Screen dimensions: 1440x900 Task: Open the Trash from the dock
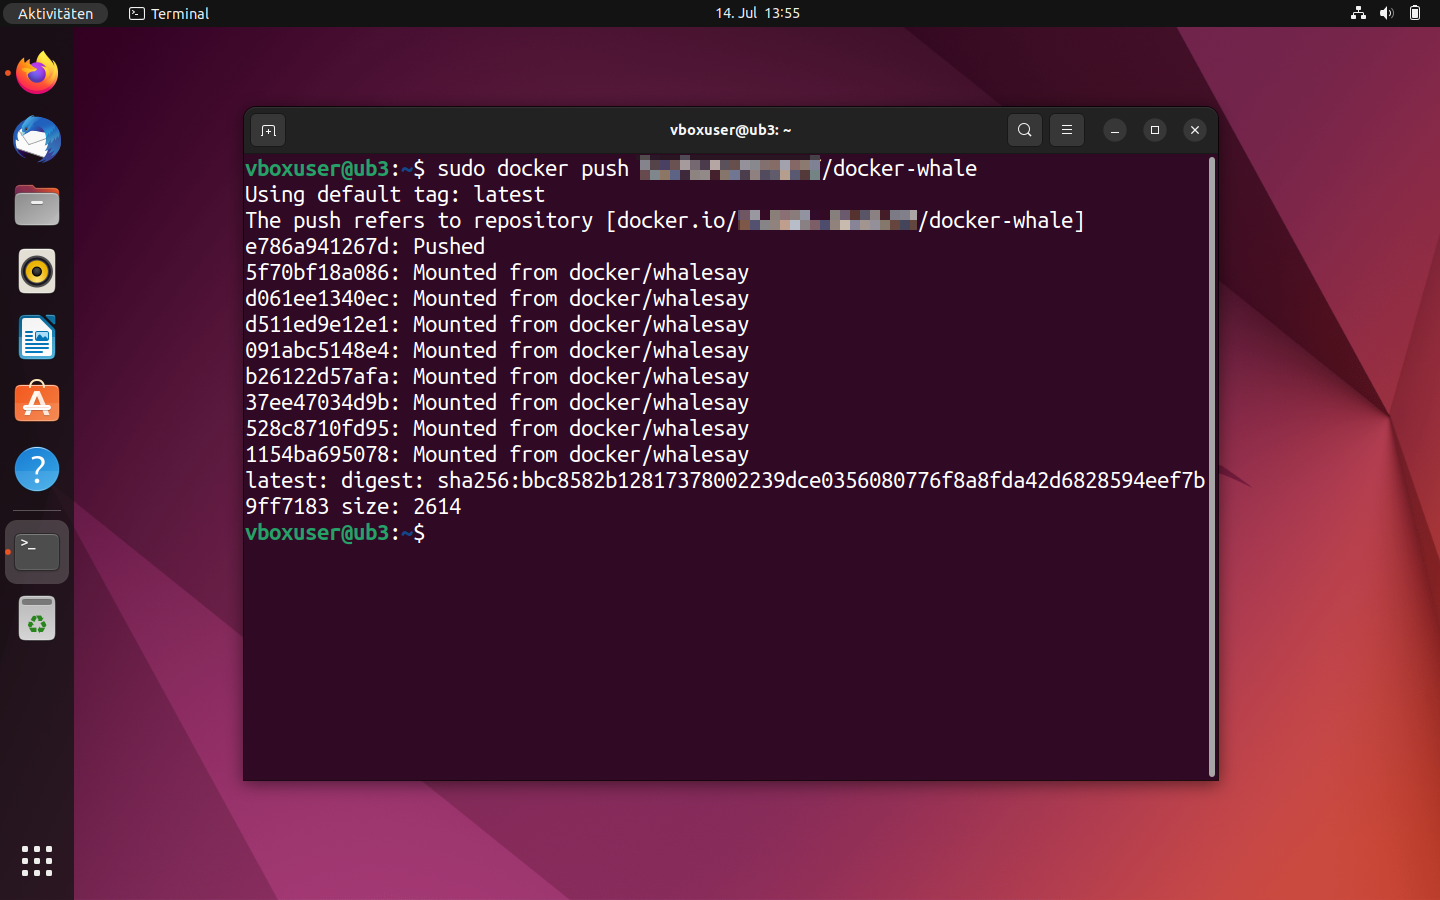pyautogui.click(x=37, y=619)
